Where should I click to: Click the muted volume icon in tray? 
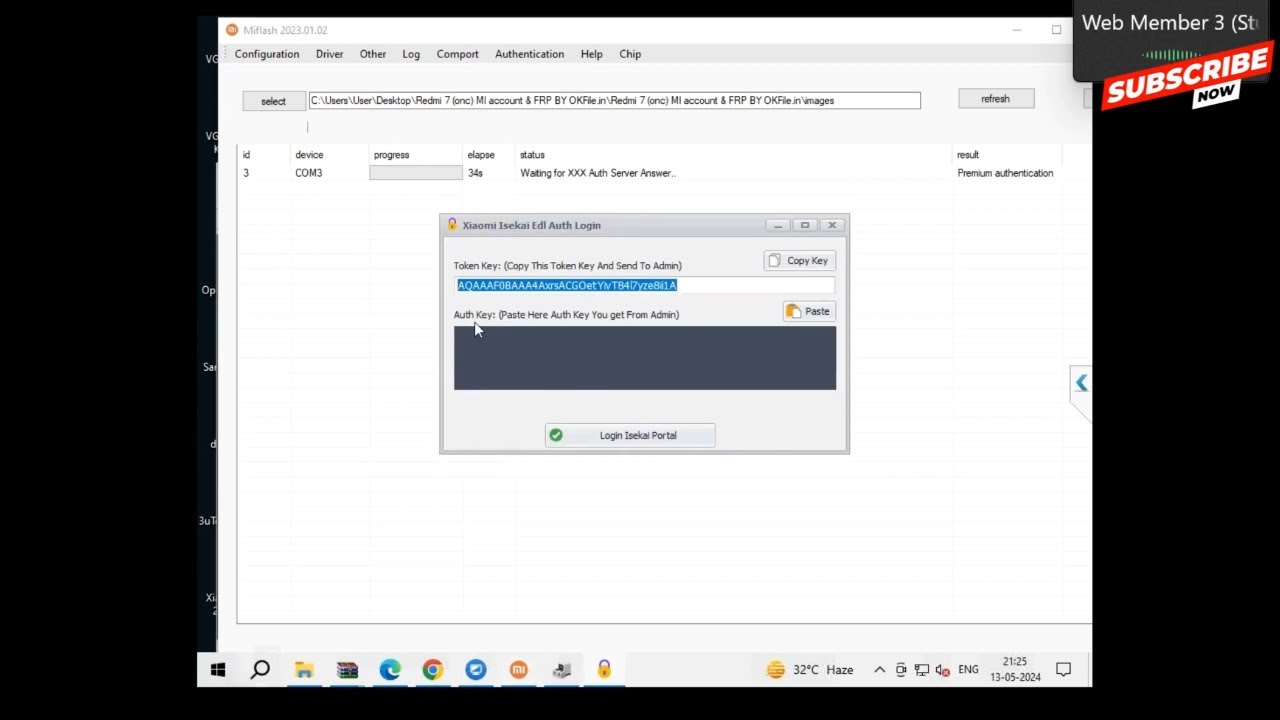942,670
